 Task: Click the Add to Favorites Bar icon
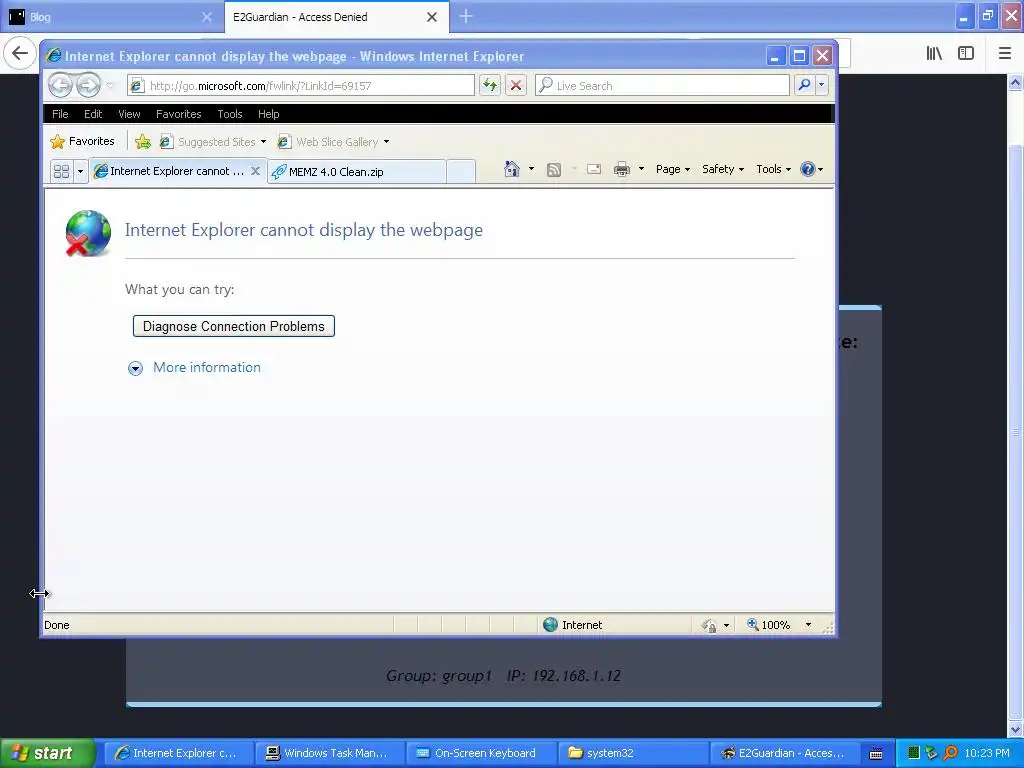click(142, 142)
